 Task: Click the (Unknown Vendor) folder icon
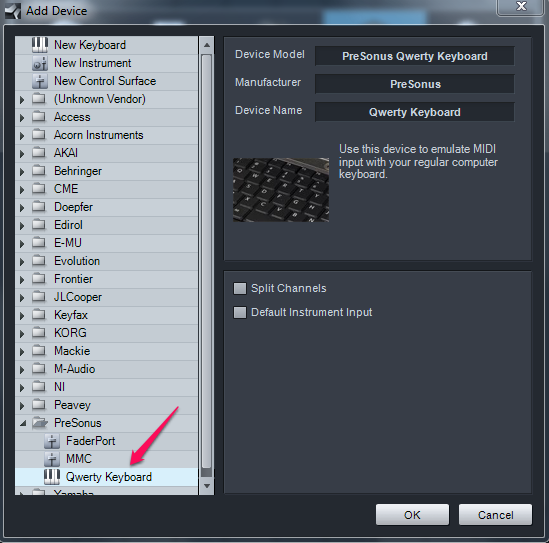[39, 99]
